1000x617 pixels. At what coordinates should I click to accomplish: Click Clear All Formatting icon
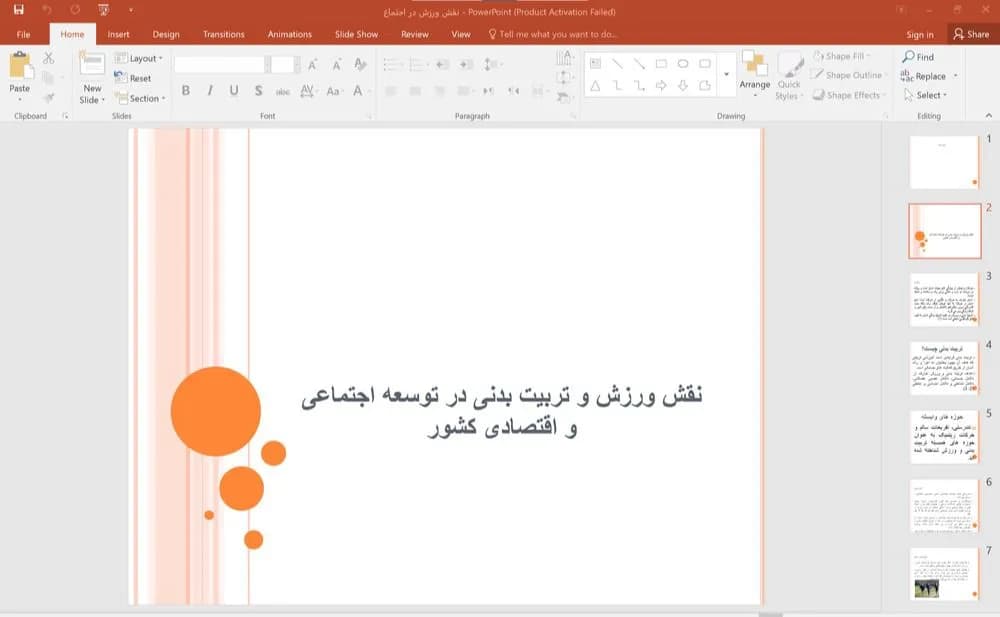point(360,64)
